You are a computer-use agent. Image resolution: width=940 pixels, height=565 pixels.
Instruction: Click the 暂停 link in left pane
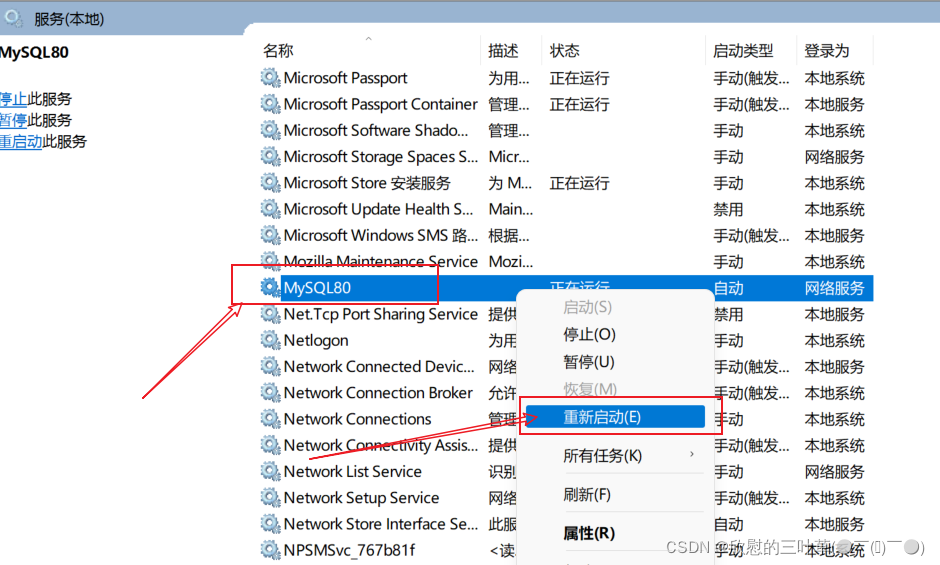tap(13, 121)
